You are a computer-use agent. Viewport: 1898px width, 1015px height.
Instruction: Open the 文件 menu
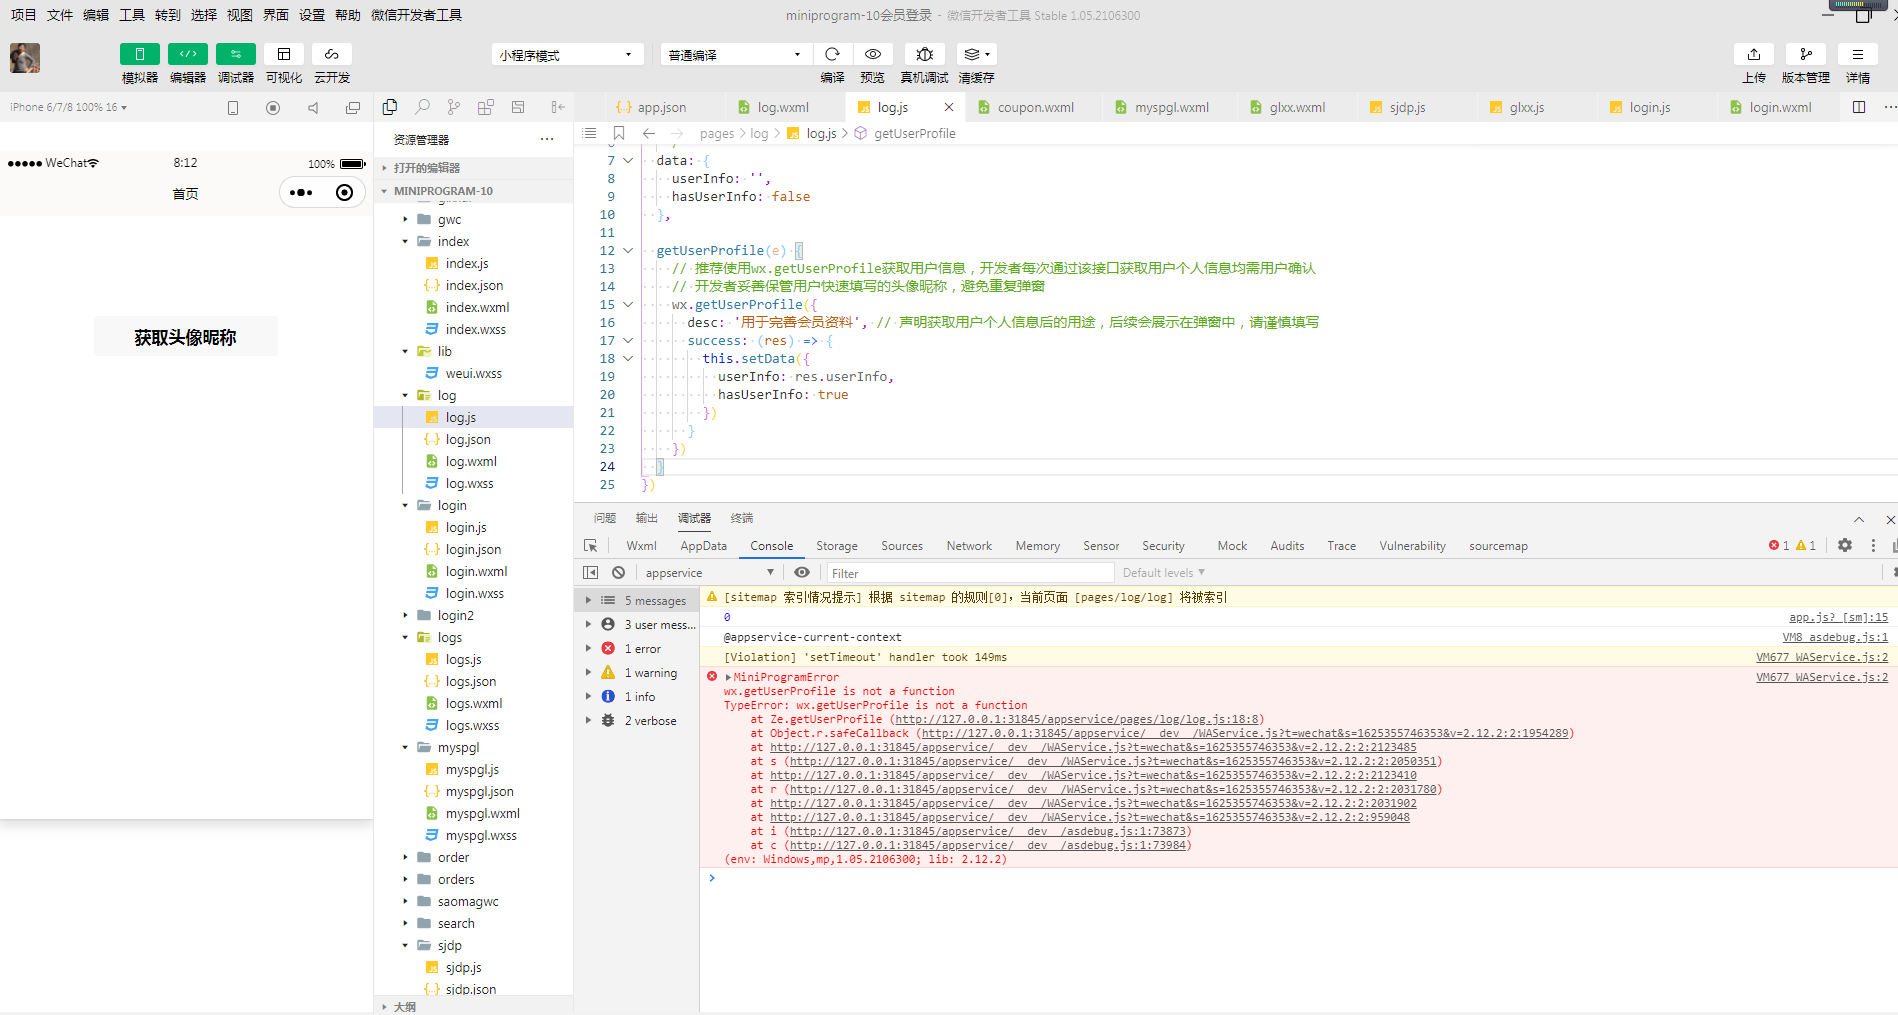click(x=60, y=15)
